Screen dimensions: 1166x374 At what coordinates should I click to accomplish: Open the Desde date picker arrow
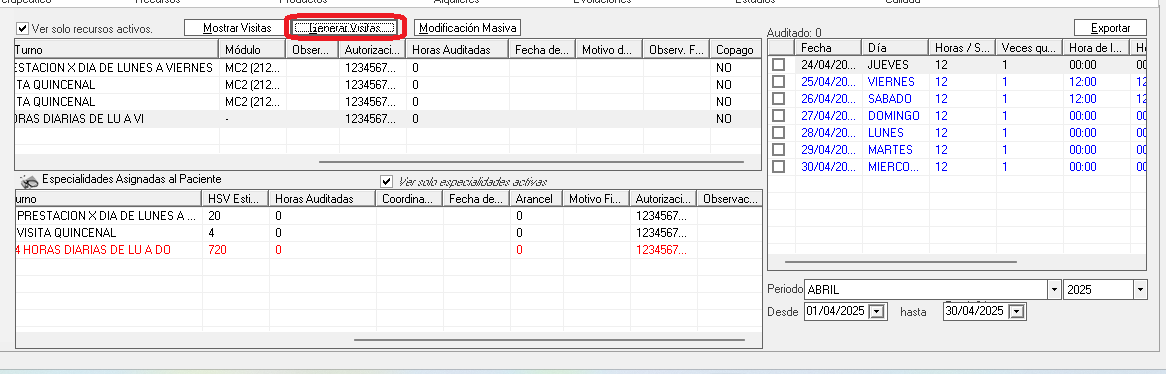[878, 312]
